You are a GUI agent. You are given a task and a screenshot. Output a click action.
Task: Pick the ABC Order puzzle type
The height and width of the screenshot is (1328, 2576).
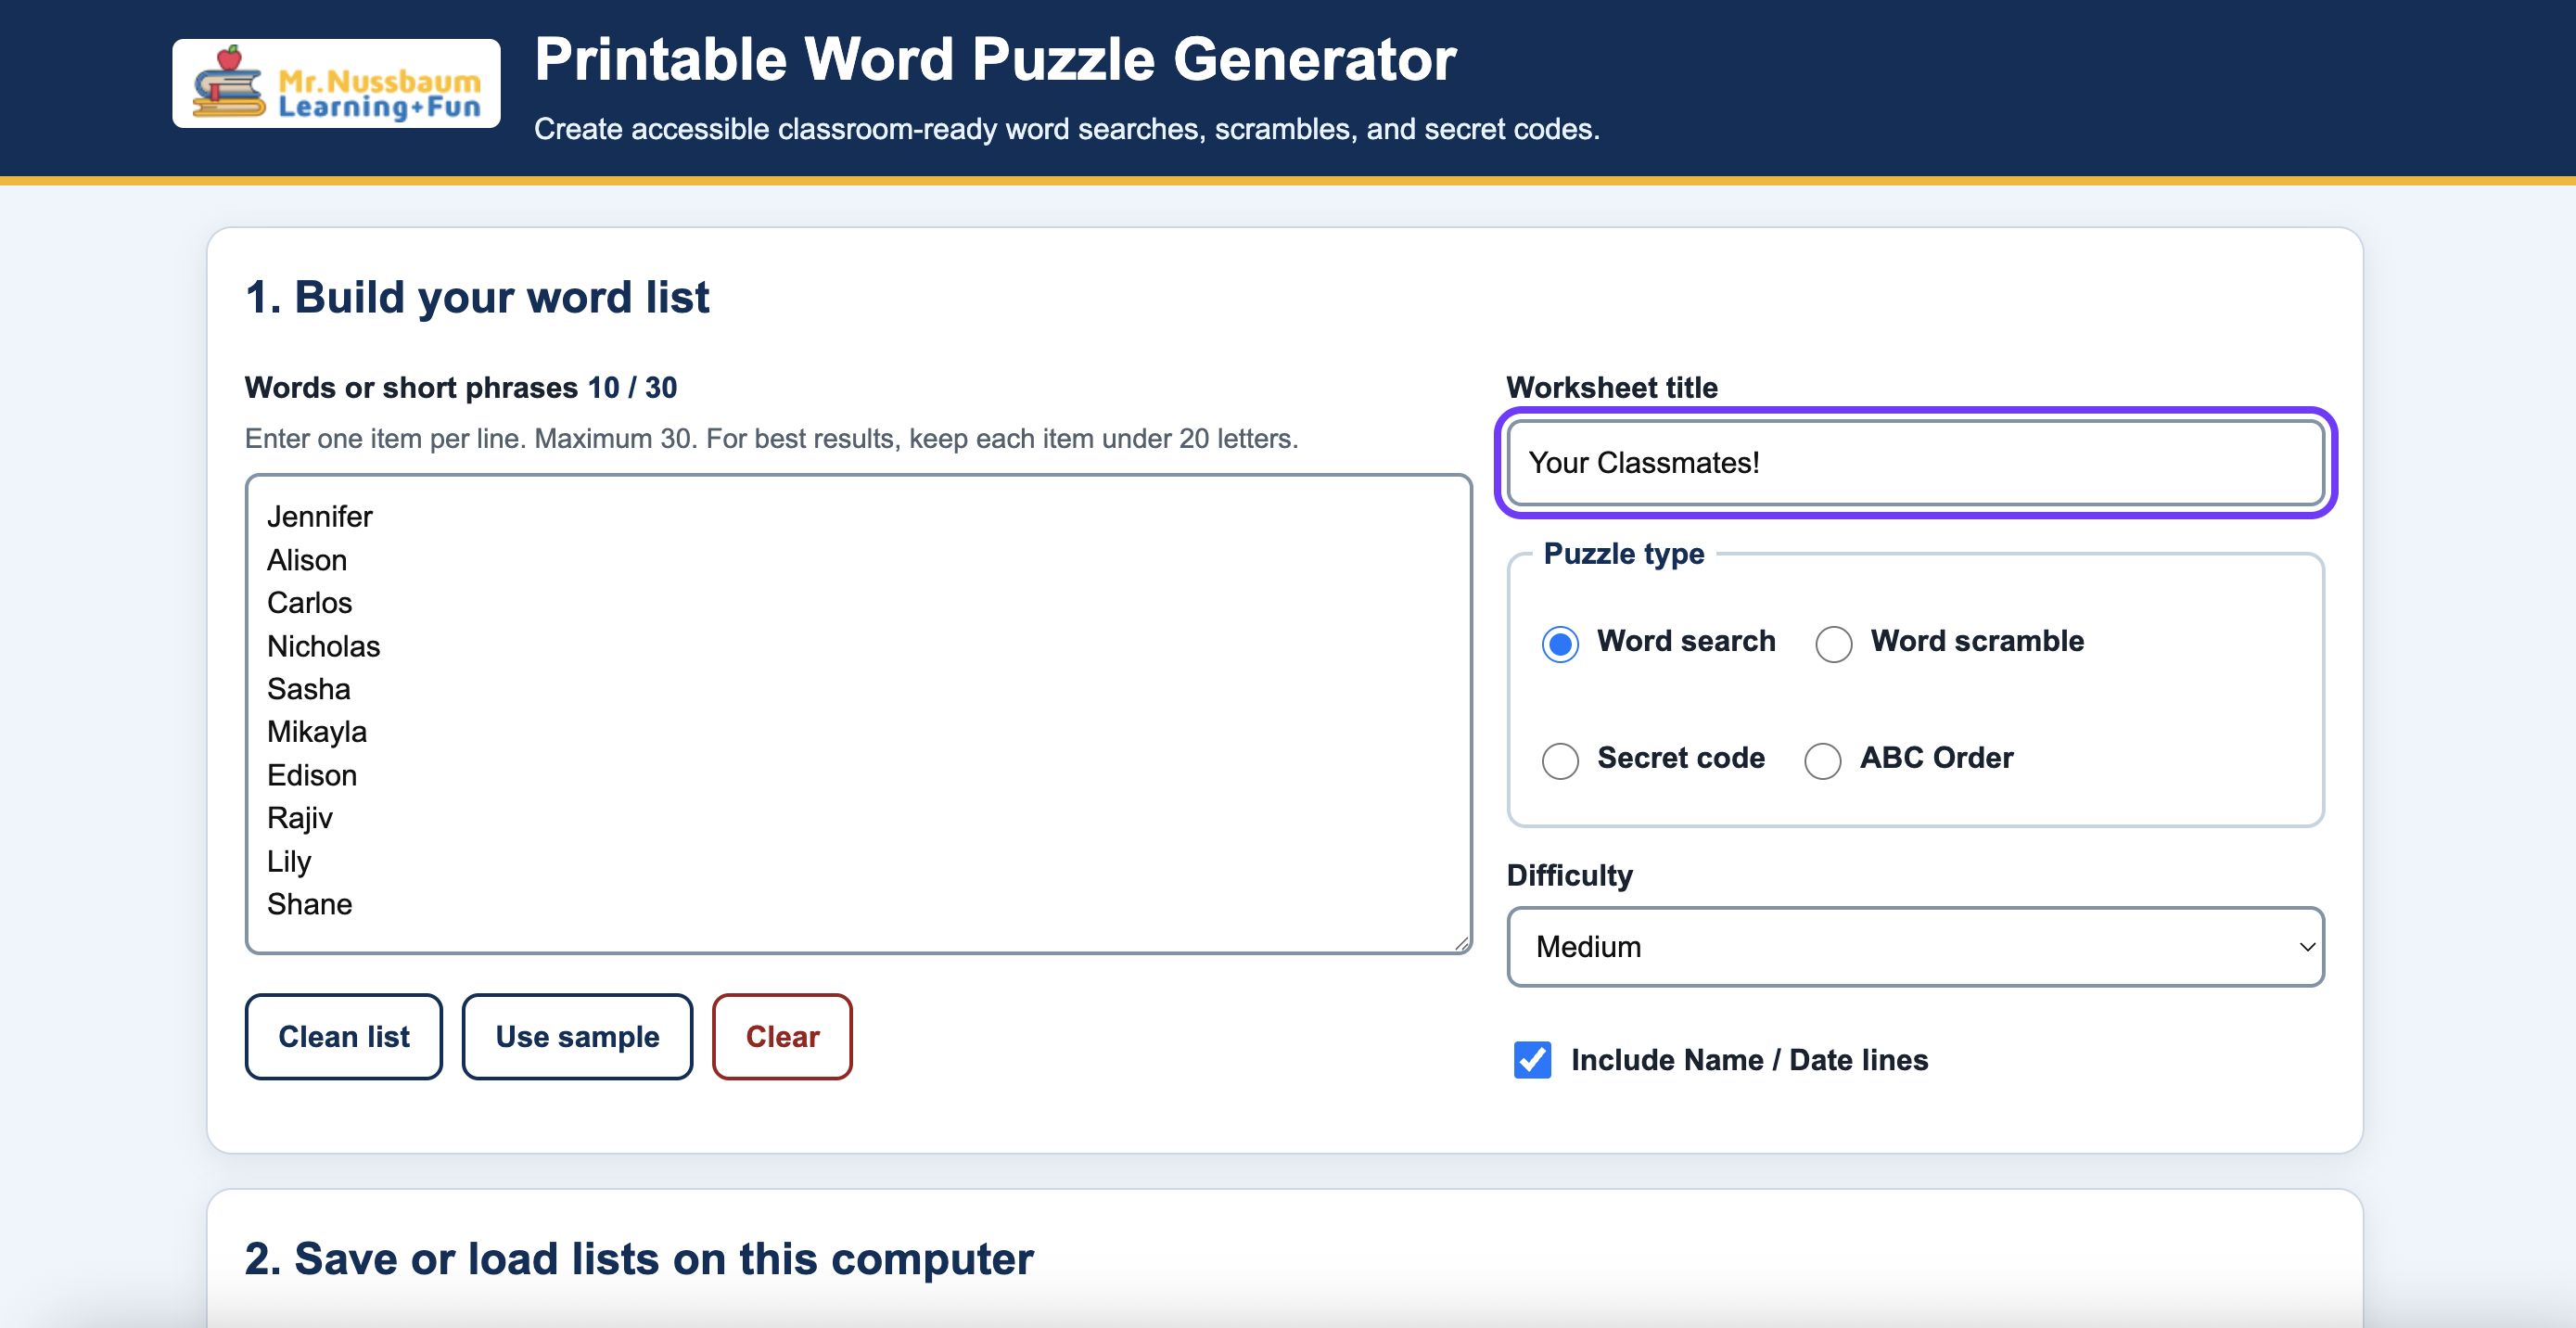pos(1822,760)
